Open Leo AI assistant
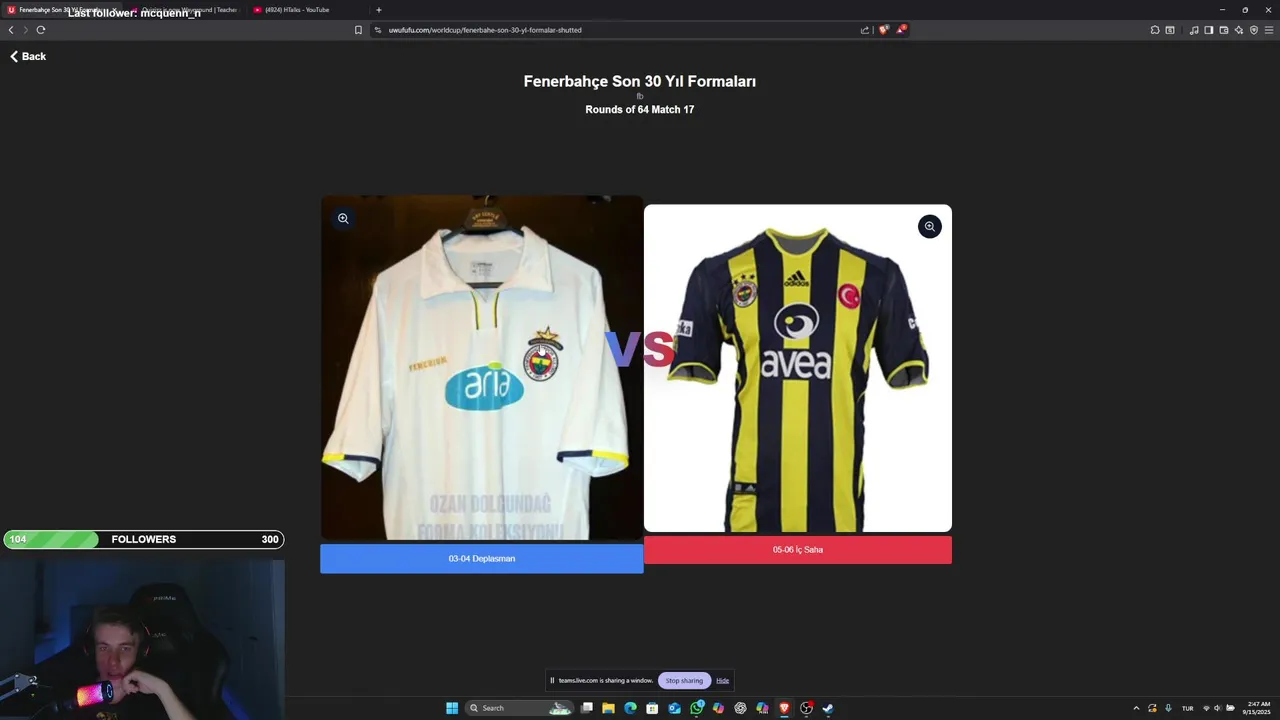Screen dimensions: 1280x720 [x=1239, y=30]
